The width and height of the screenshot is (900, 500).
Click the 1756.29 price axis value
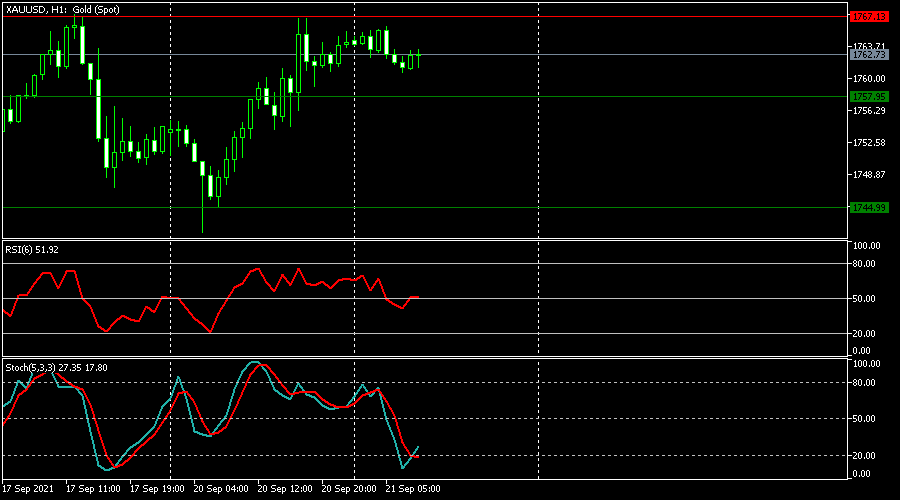tap(869, 111)
